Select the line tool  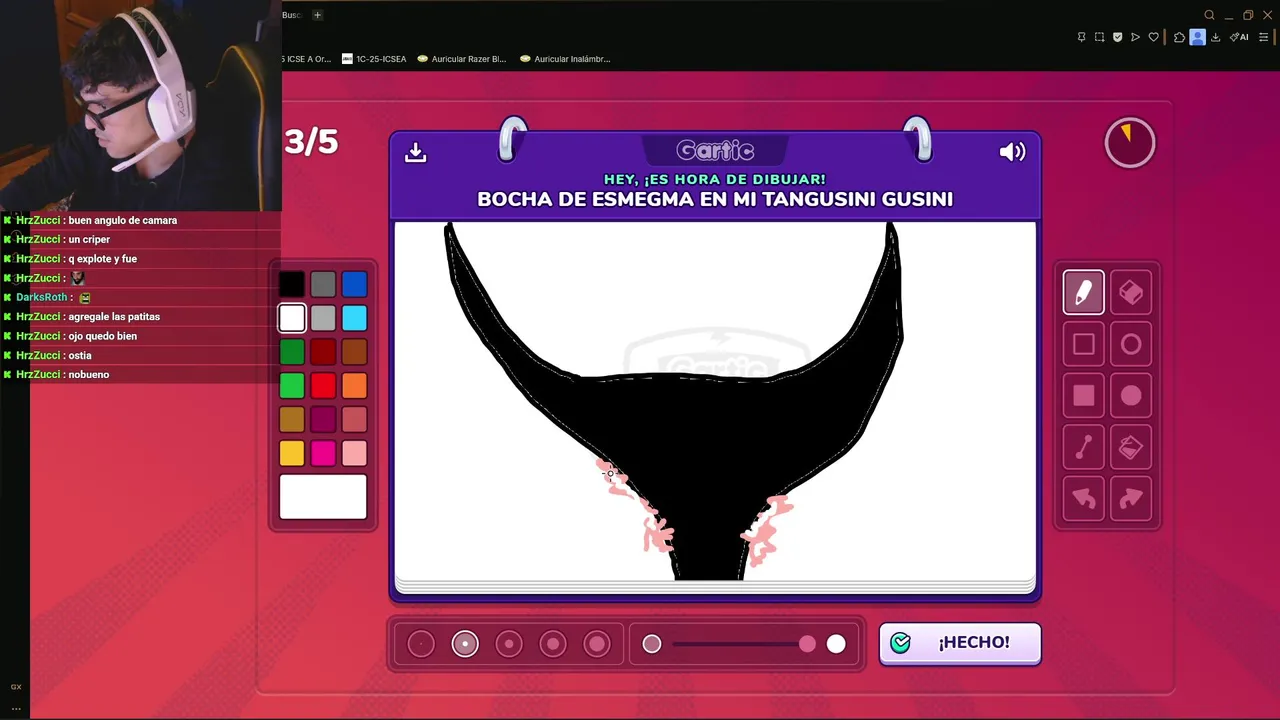(1084, 448)
